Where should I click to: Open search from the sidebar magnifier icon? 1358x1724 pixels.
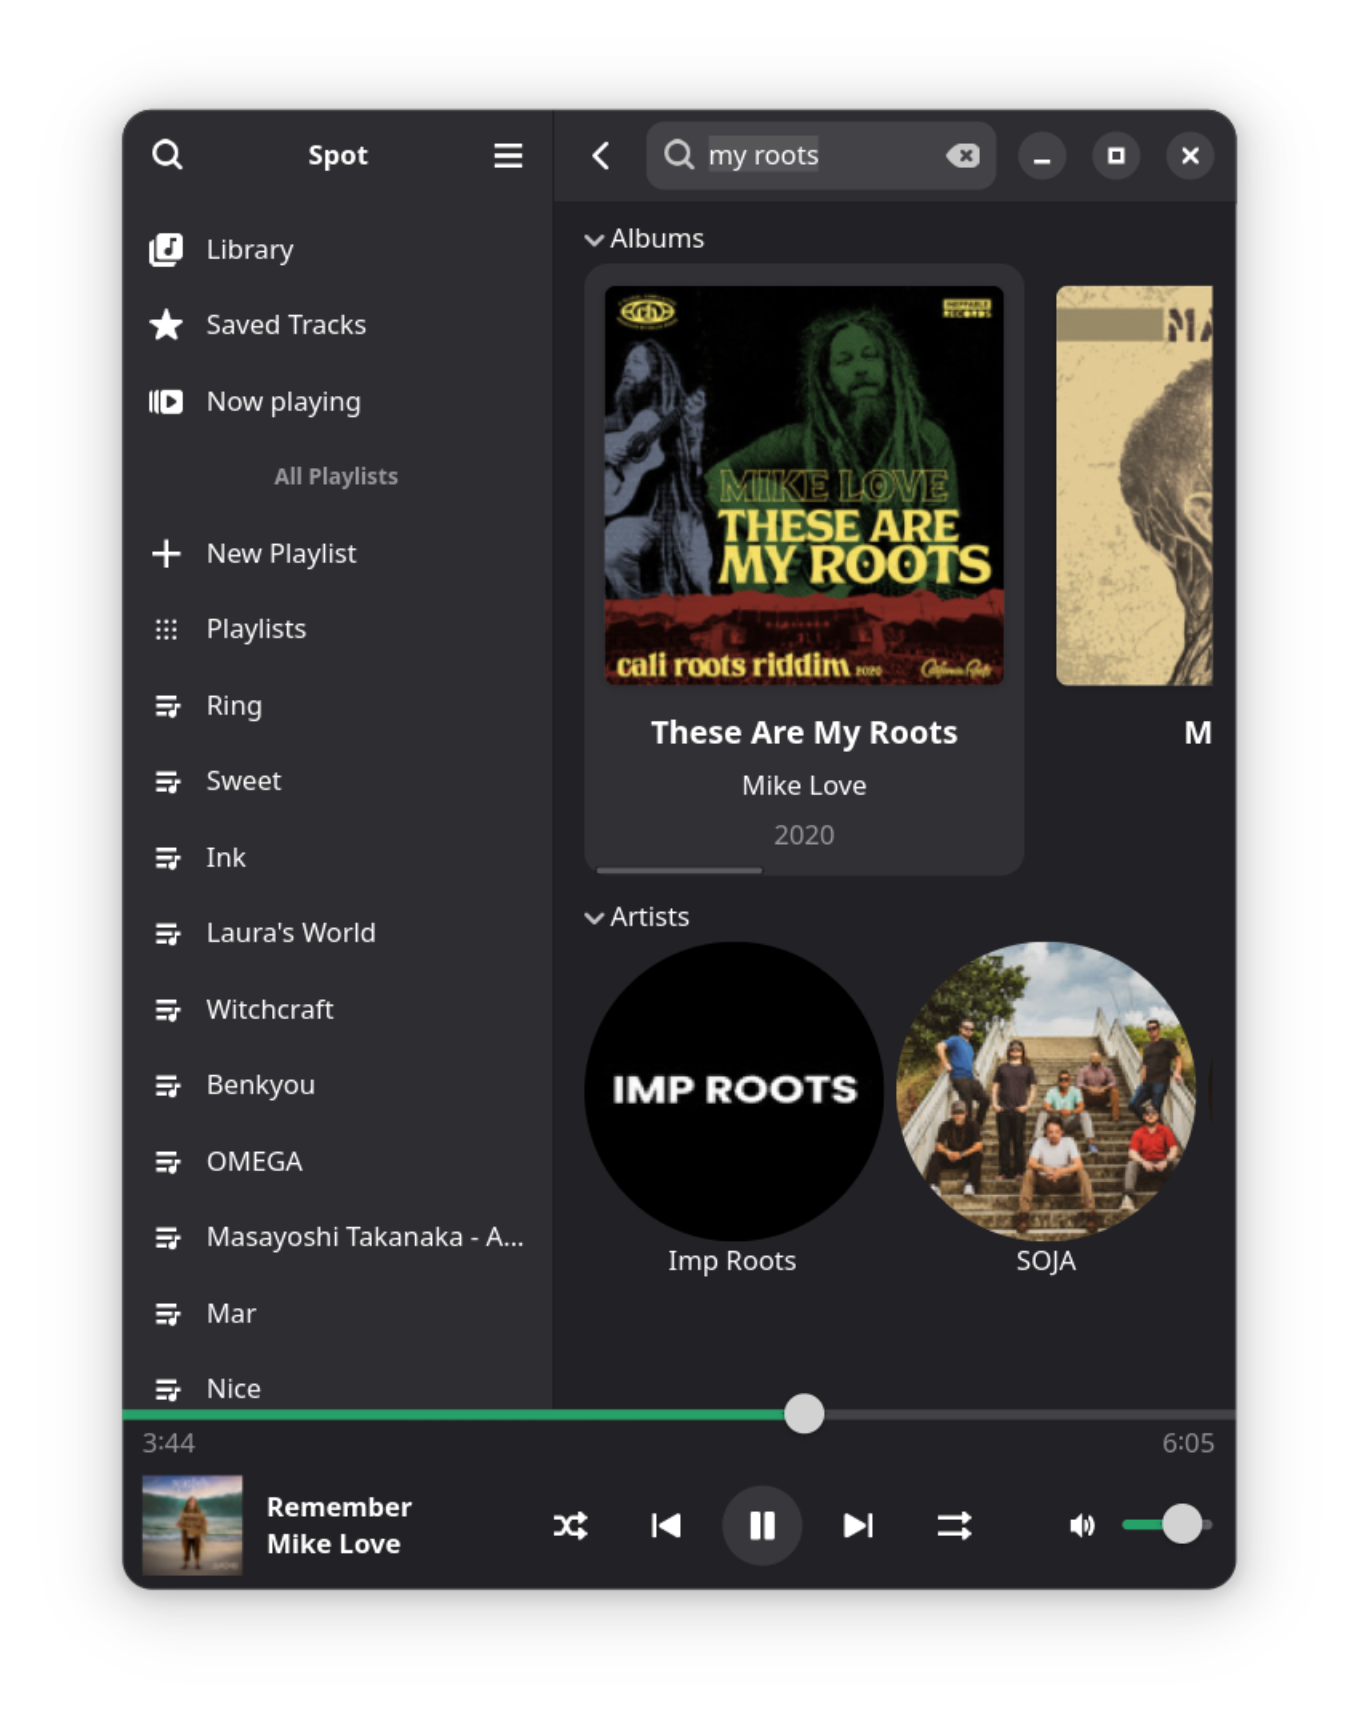(x=167, y=155)
